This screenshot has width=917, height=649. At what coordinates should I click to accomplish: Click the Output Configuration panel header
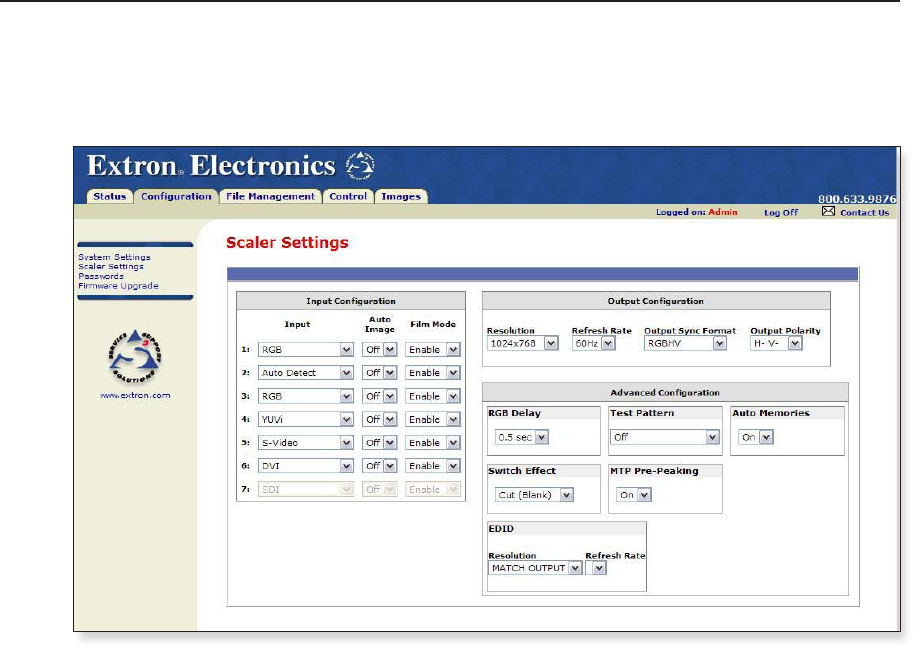point(656,301)
